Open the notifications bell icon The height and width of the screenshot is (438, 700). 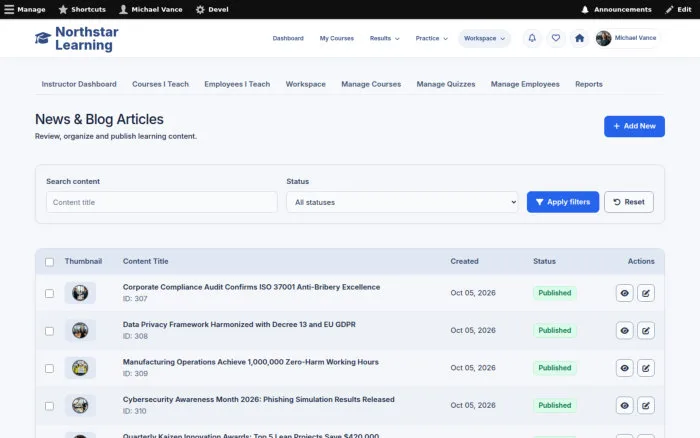(532, 38)
